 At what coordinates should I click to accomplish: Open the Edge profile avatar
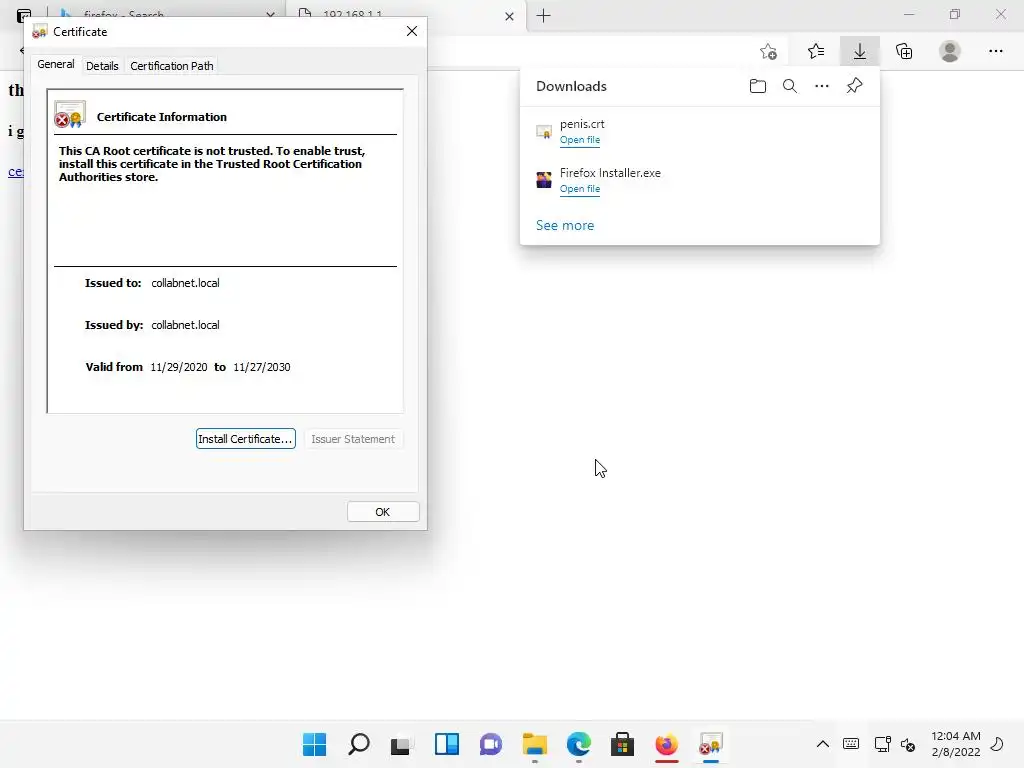click(x=950, y=51)
